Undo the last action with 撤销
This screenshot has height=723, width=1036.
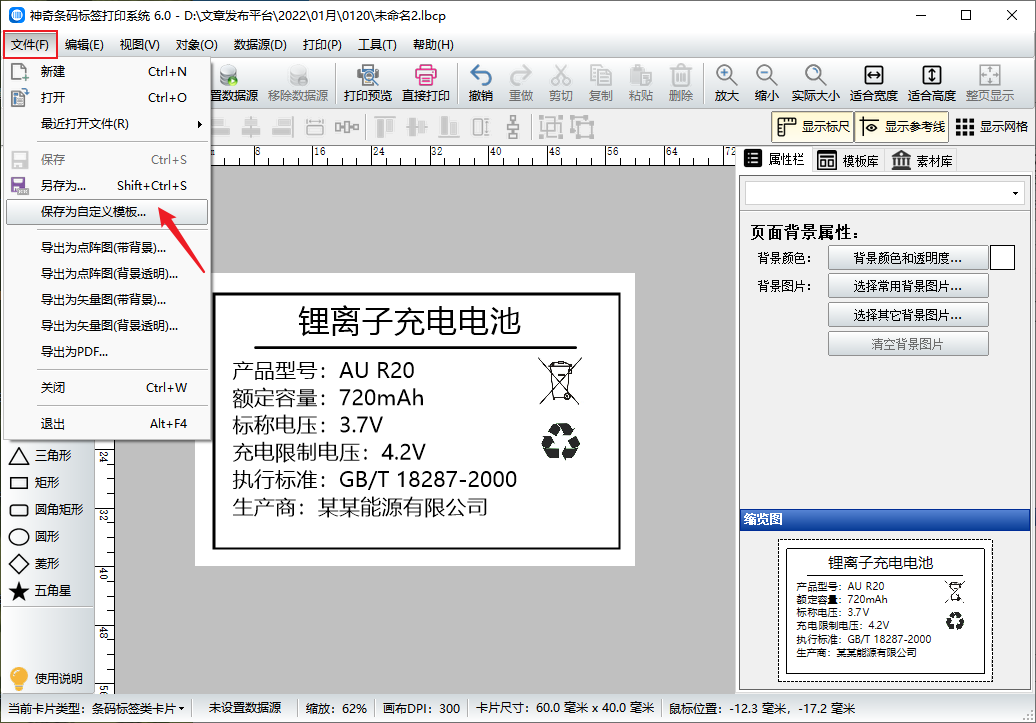click(x=480, y=83)
